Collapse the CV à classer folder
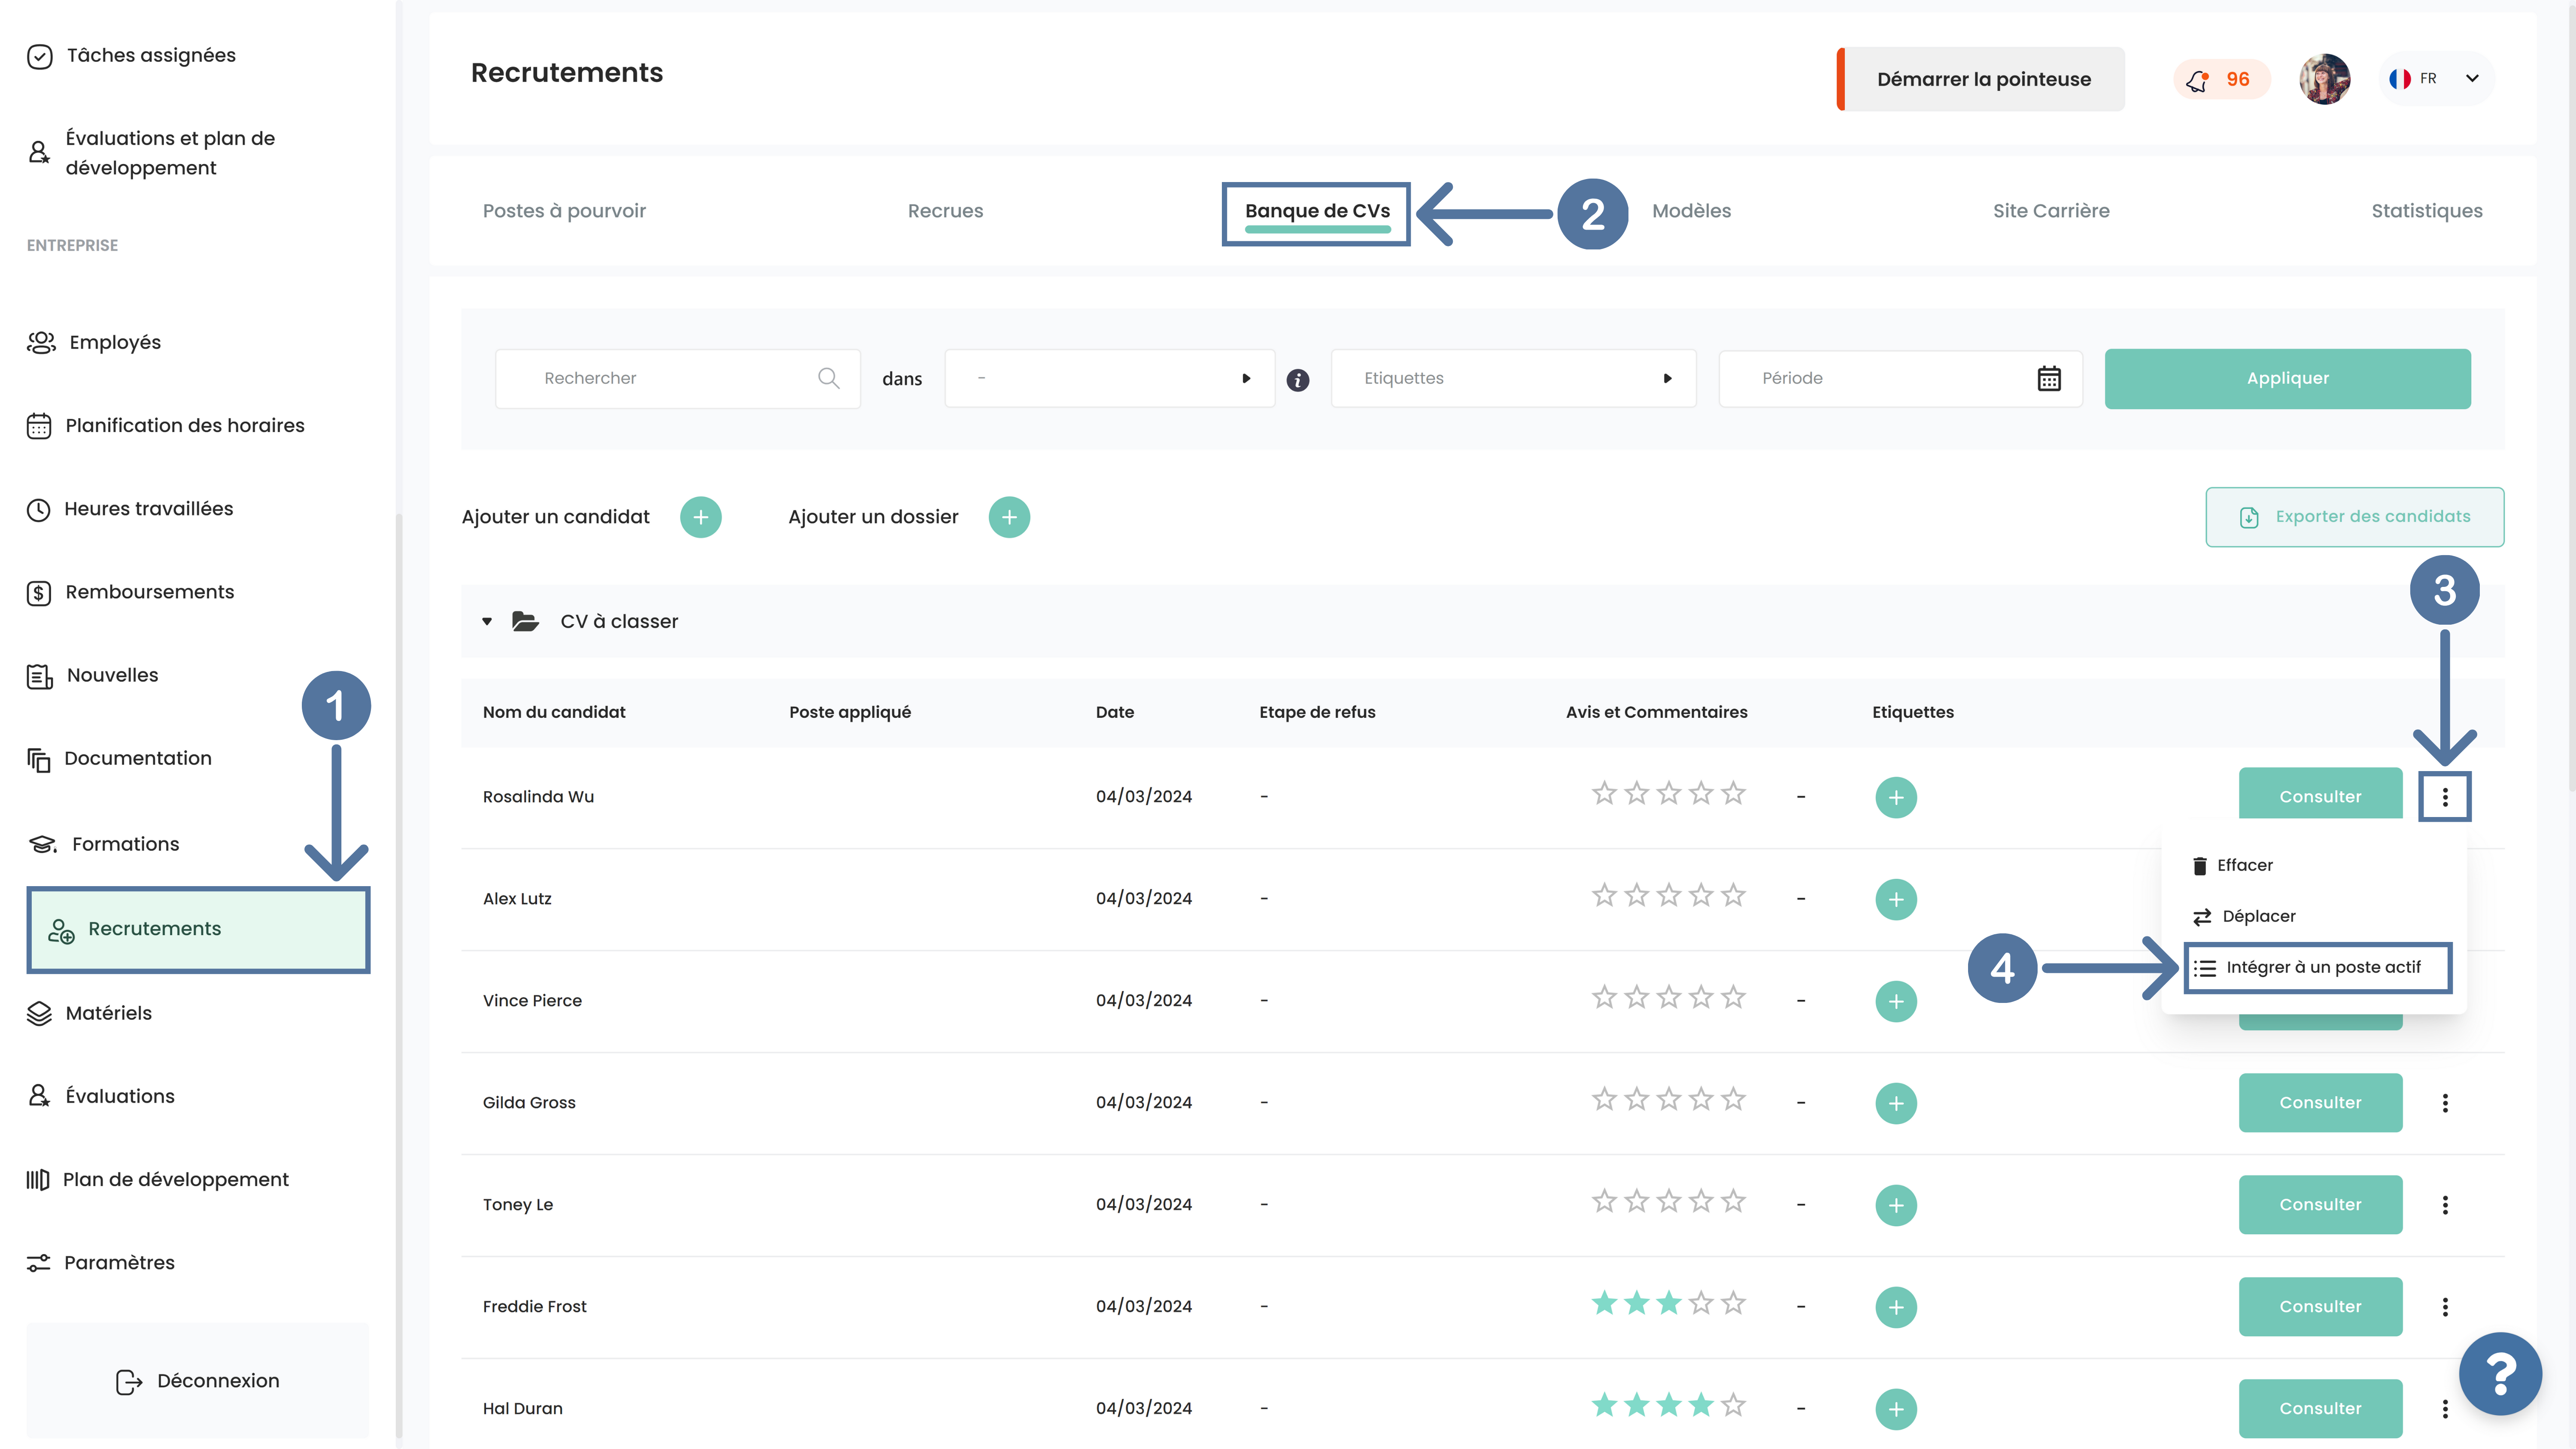Image resolution: width=2576 pixels, height=1449 pixels. [x=487, y=622]
